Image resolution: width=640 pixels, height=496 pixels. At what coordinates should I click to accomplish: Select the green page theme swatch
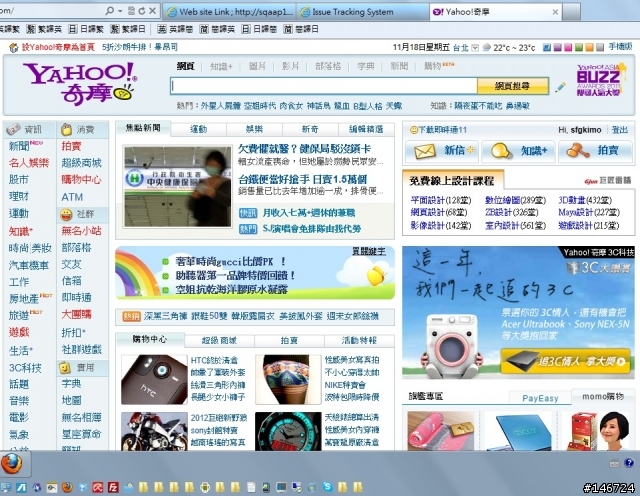tap(578, 48)
